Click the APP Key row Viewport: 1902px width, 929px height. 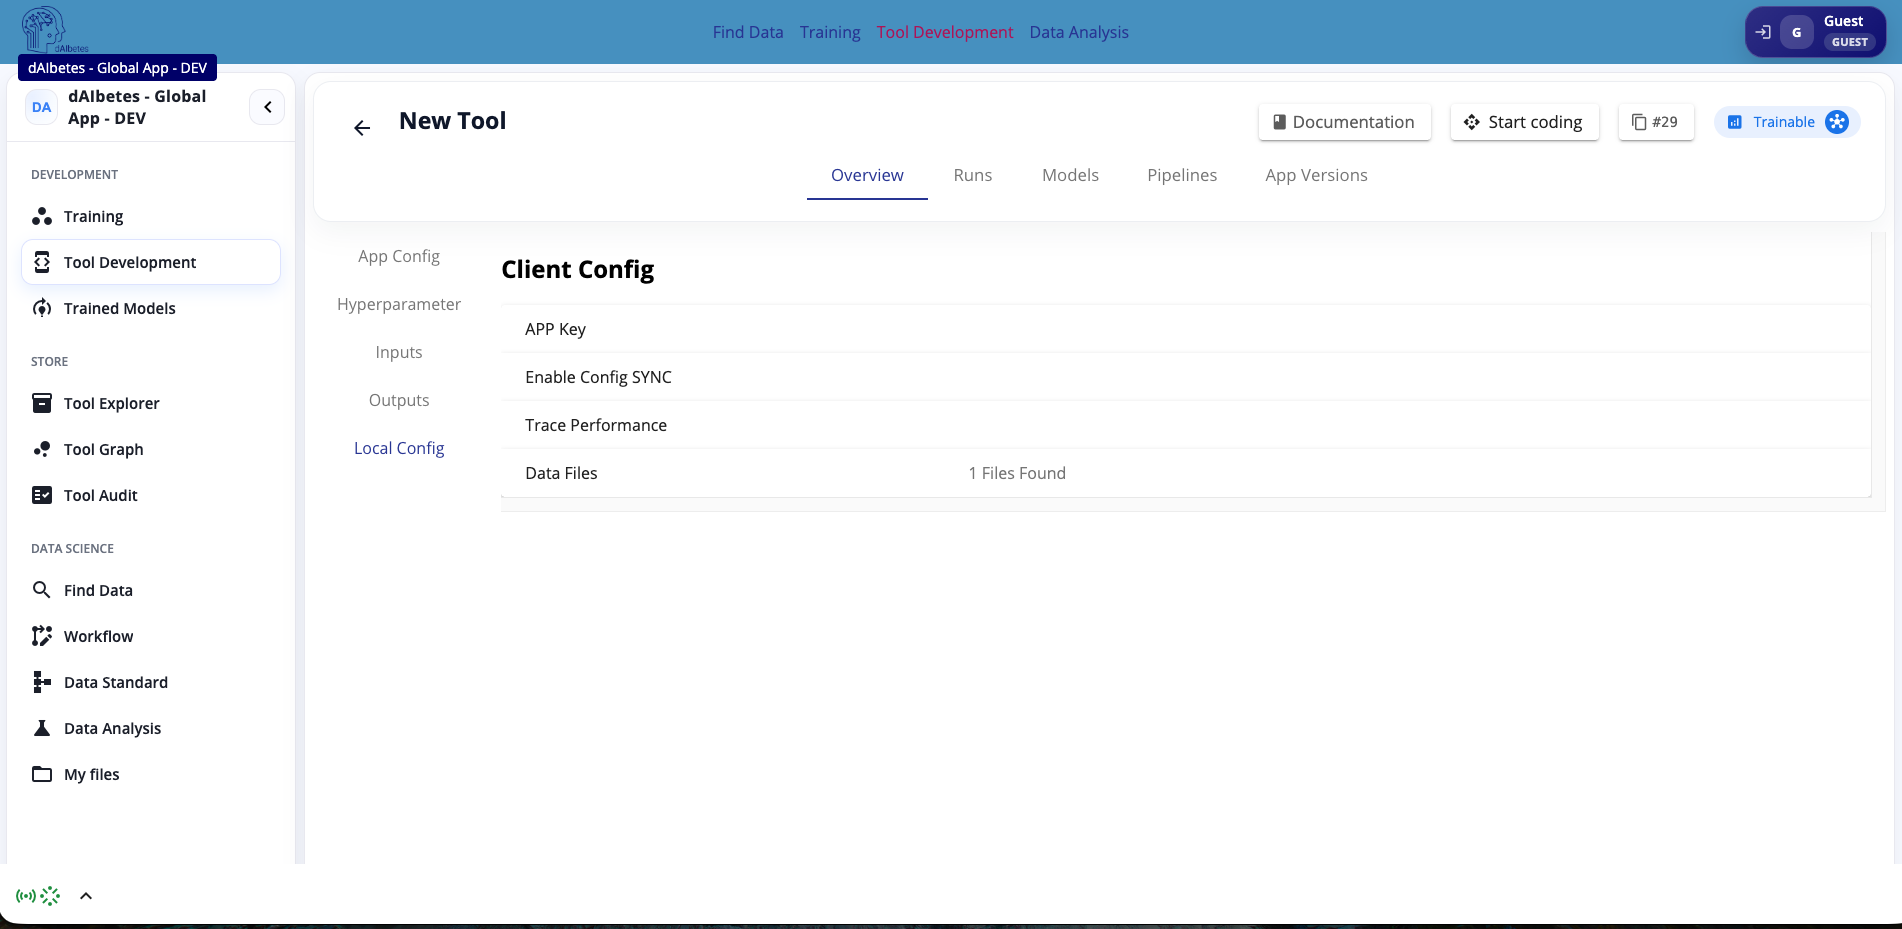point(1186,329)
